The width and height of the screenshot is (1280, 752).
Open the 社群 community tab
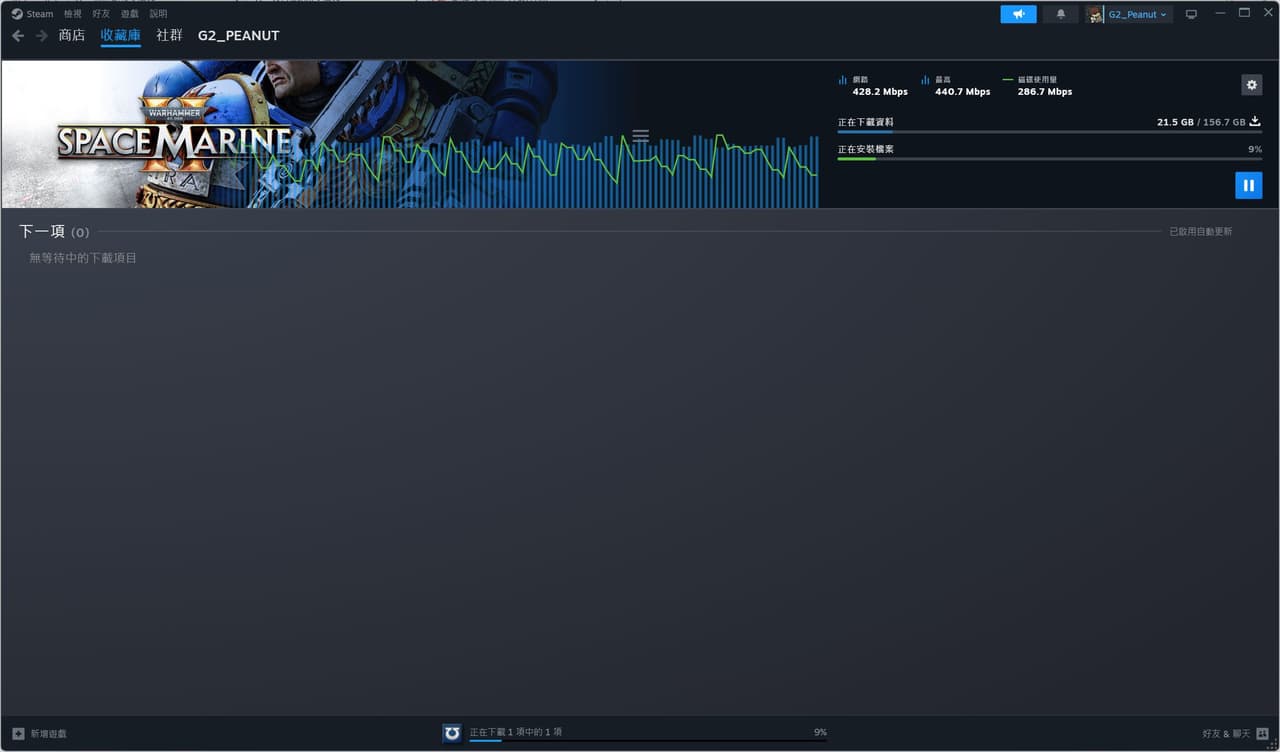[169, 35]
